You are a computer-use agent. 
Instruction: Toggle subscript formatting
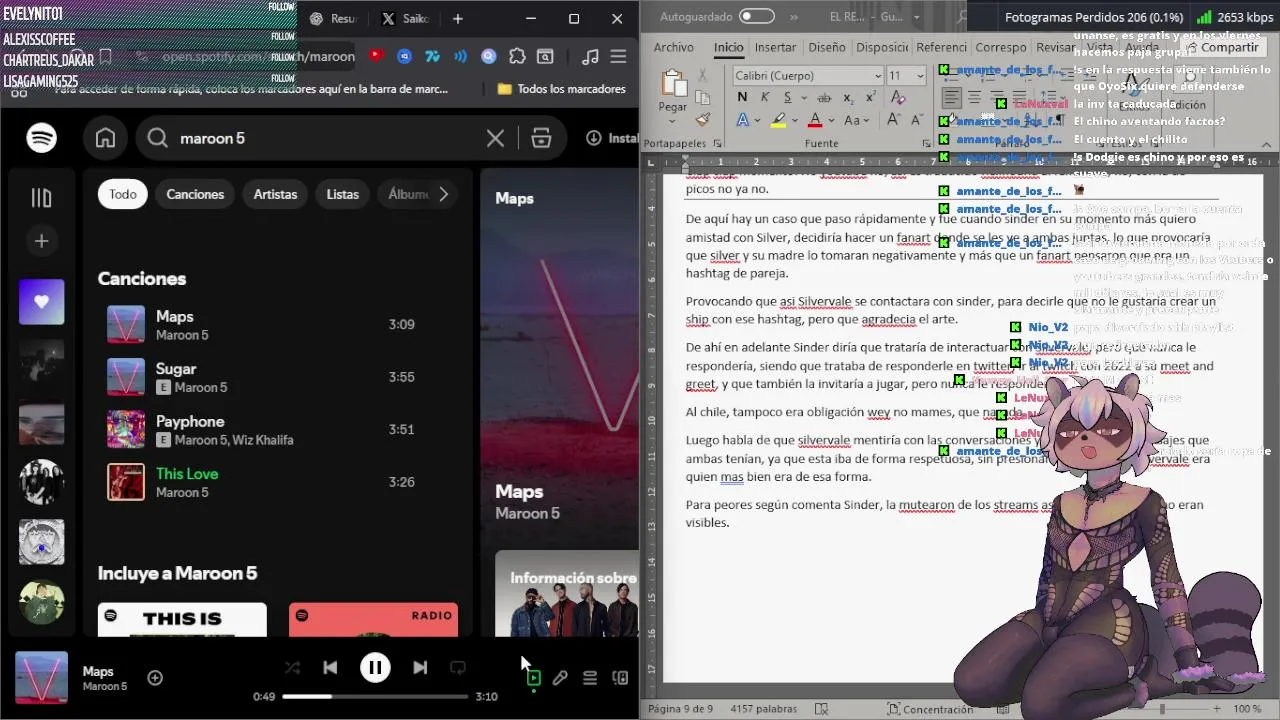(x=849, y=97)
